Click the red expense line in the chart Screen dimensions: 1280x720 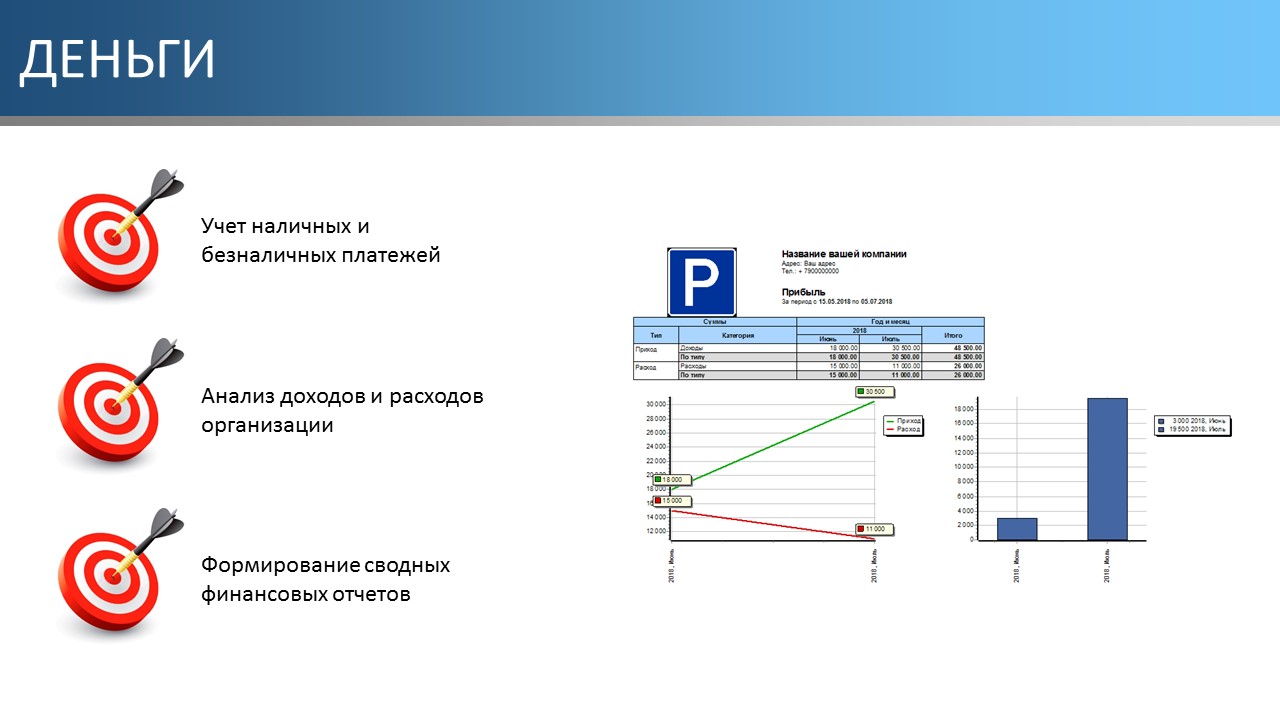click(773, 524)
